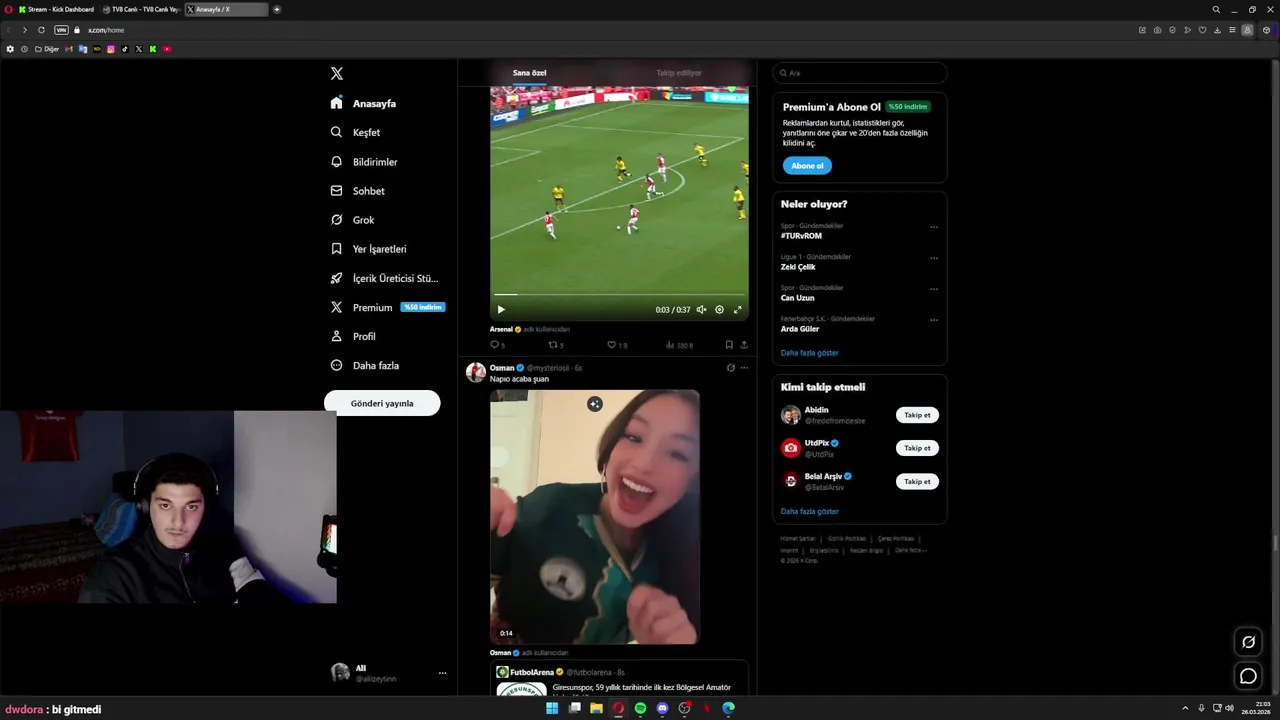View Arsenal post analytics
Screen dimensions: 1280x720
(679, 345)
